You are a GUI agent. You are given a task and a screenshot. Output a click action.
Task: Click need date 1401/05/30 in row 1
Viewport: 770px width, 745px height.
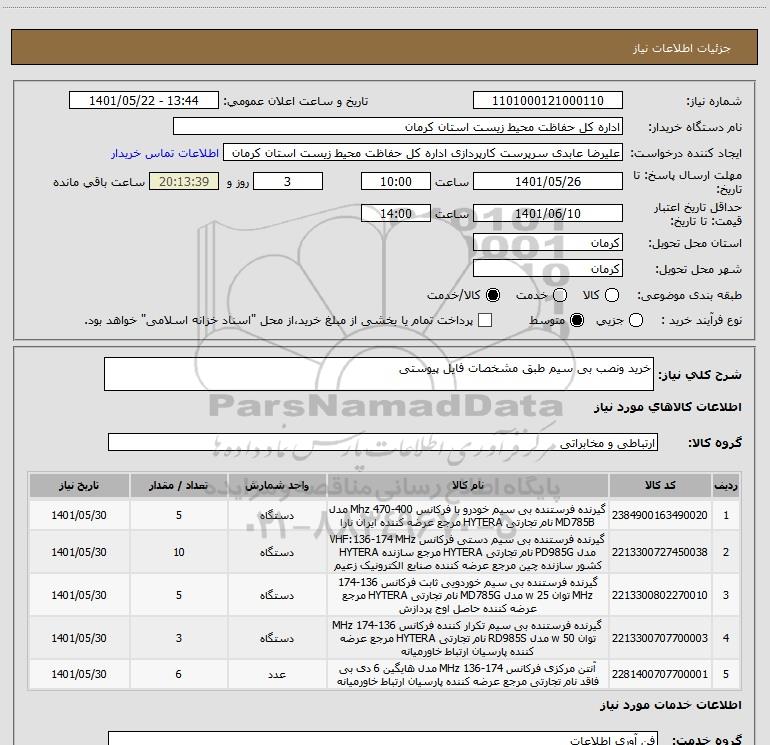(79, 515)
